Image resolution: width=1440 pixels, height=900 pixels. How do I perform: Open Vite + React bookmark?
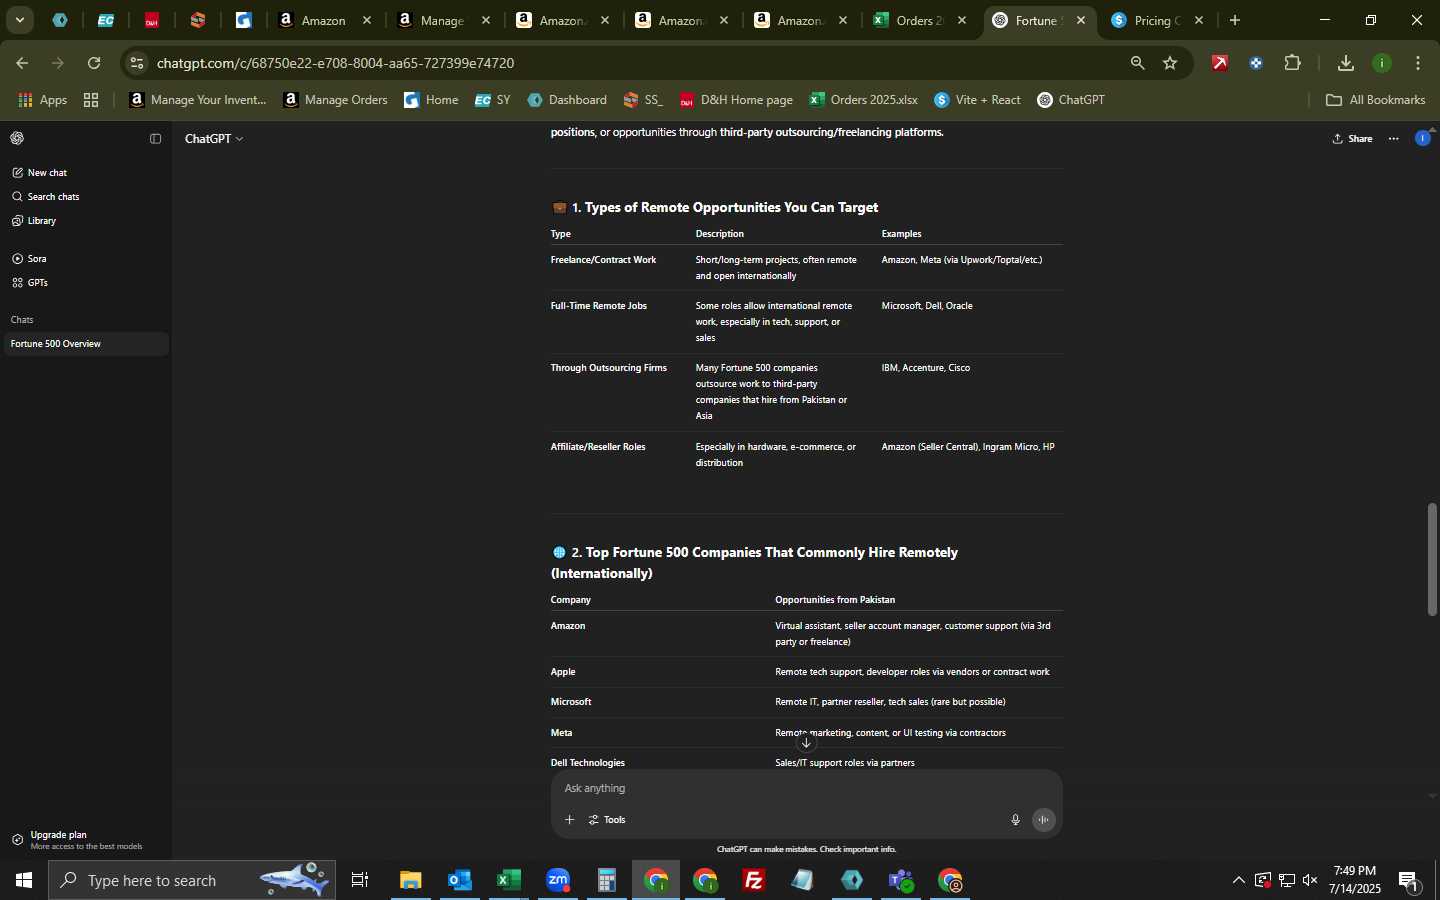[x=978, y=100]
